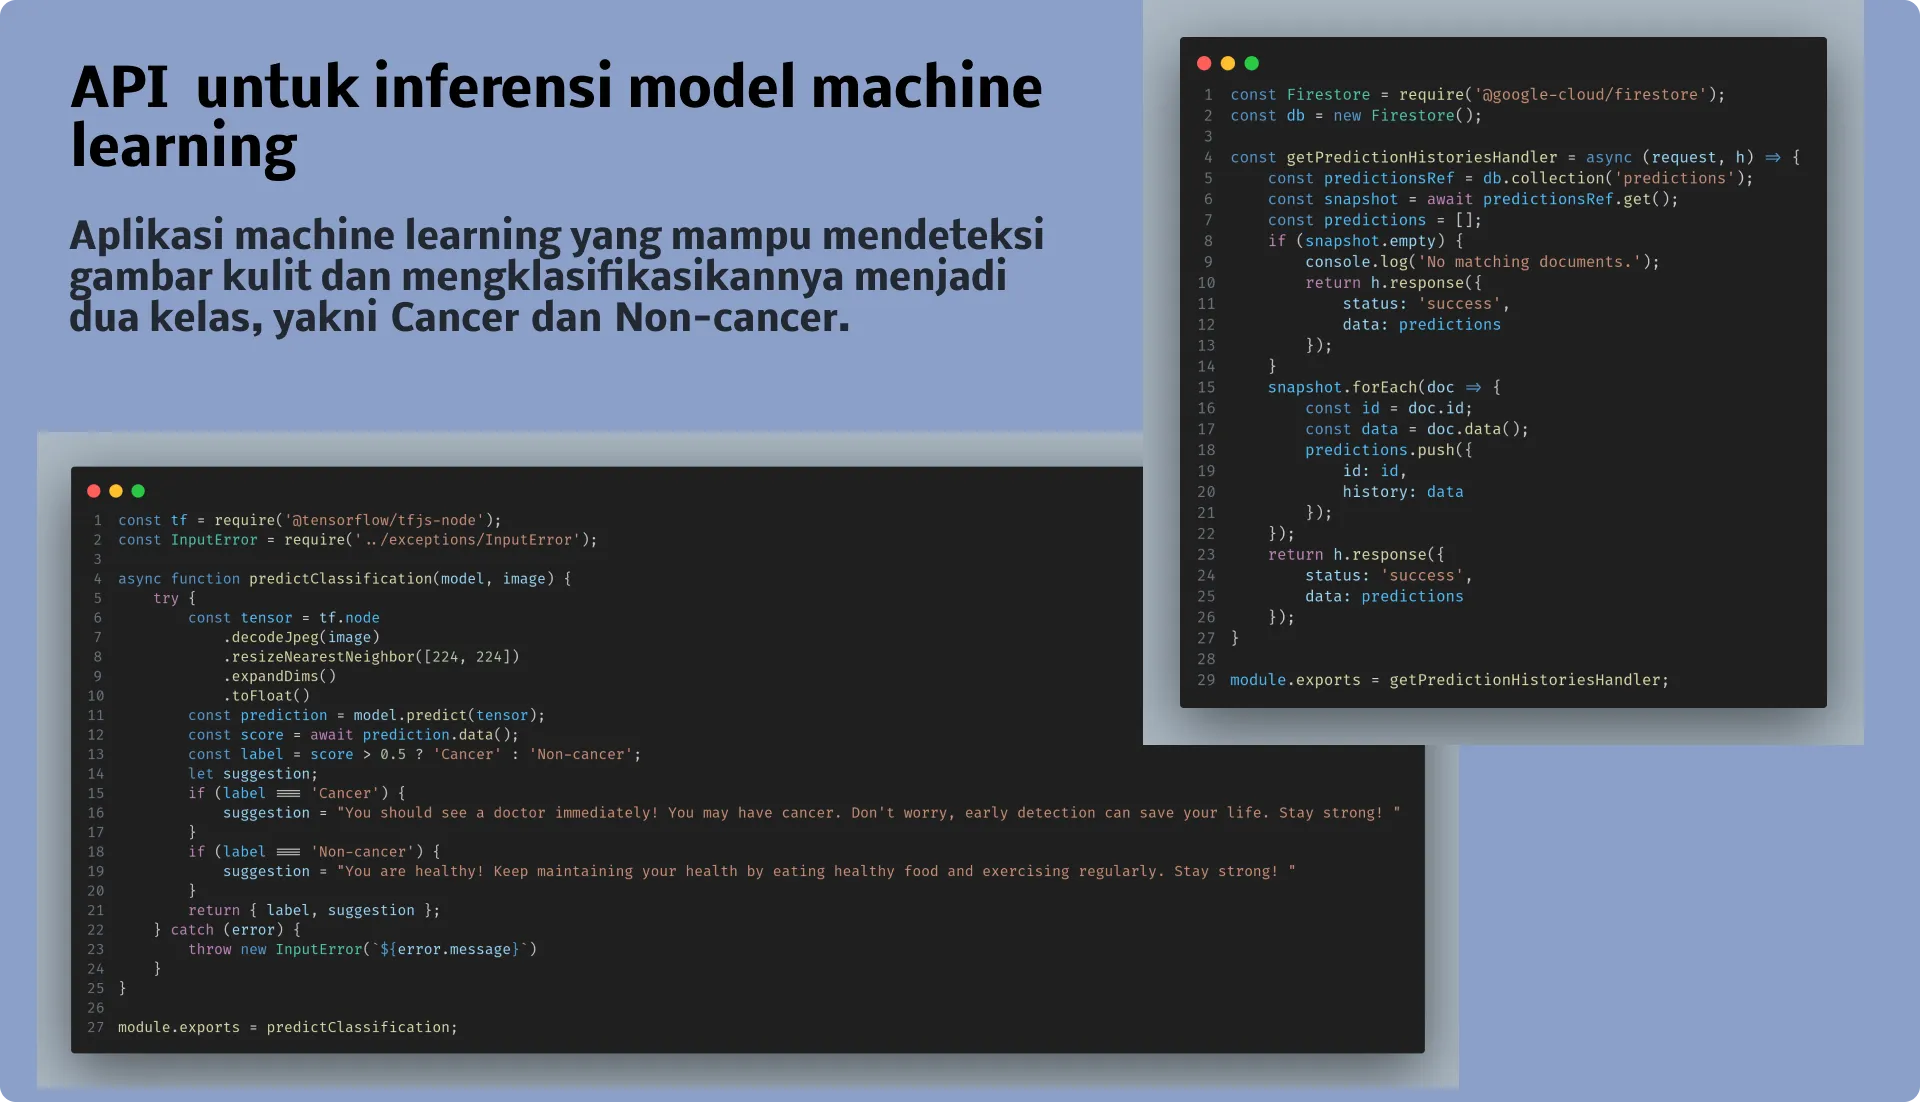
Task: Click the 'id: id,' line
Action: 1374,471
